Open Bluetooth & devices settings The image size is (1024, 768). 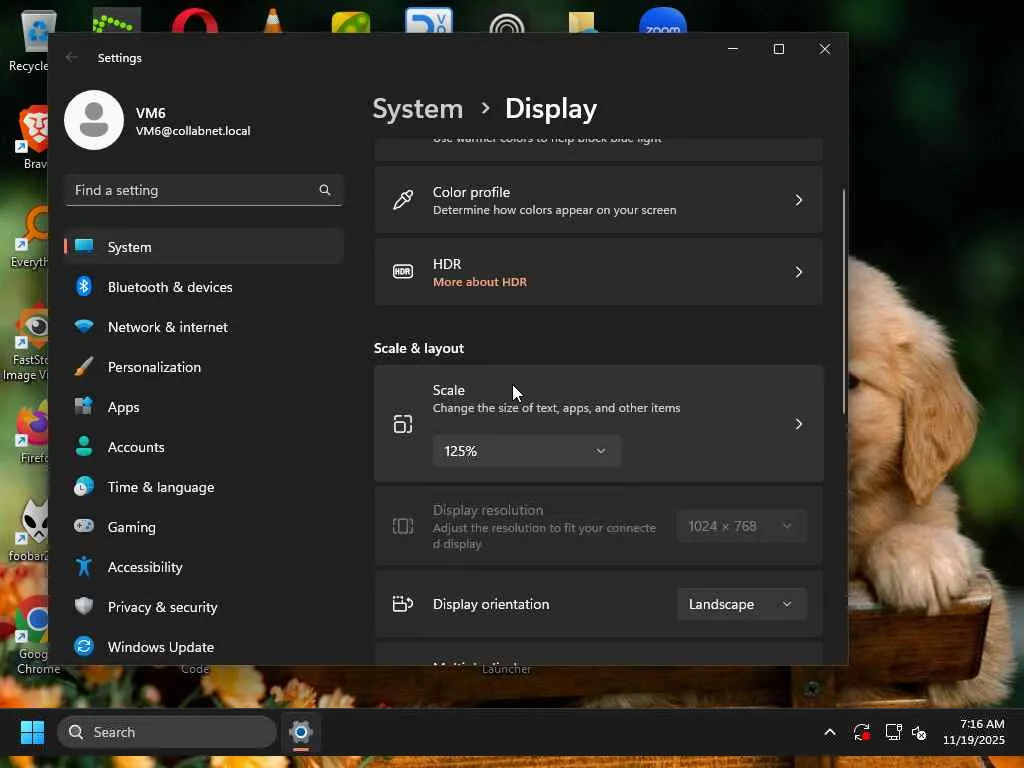coord(204,287)
